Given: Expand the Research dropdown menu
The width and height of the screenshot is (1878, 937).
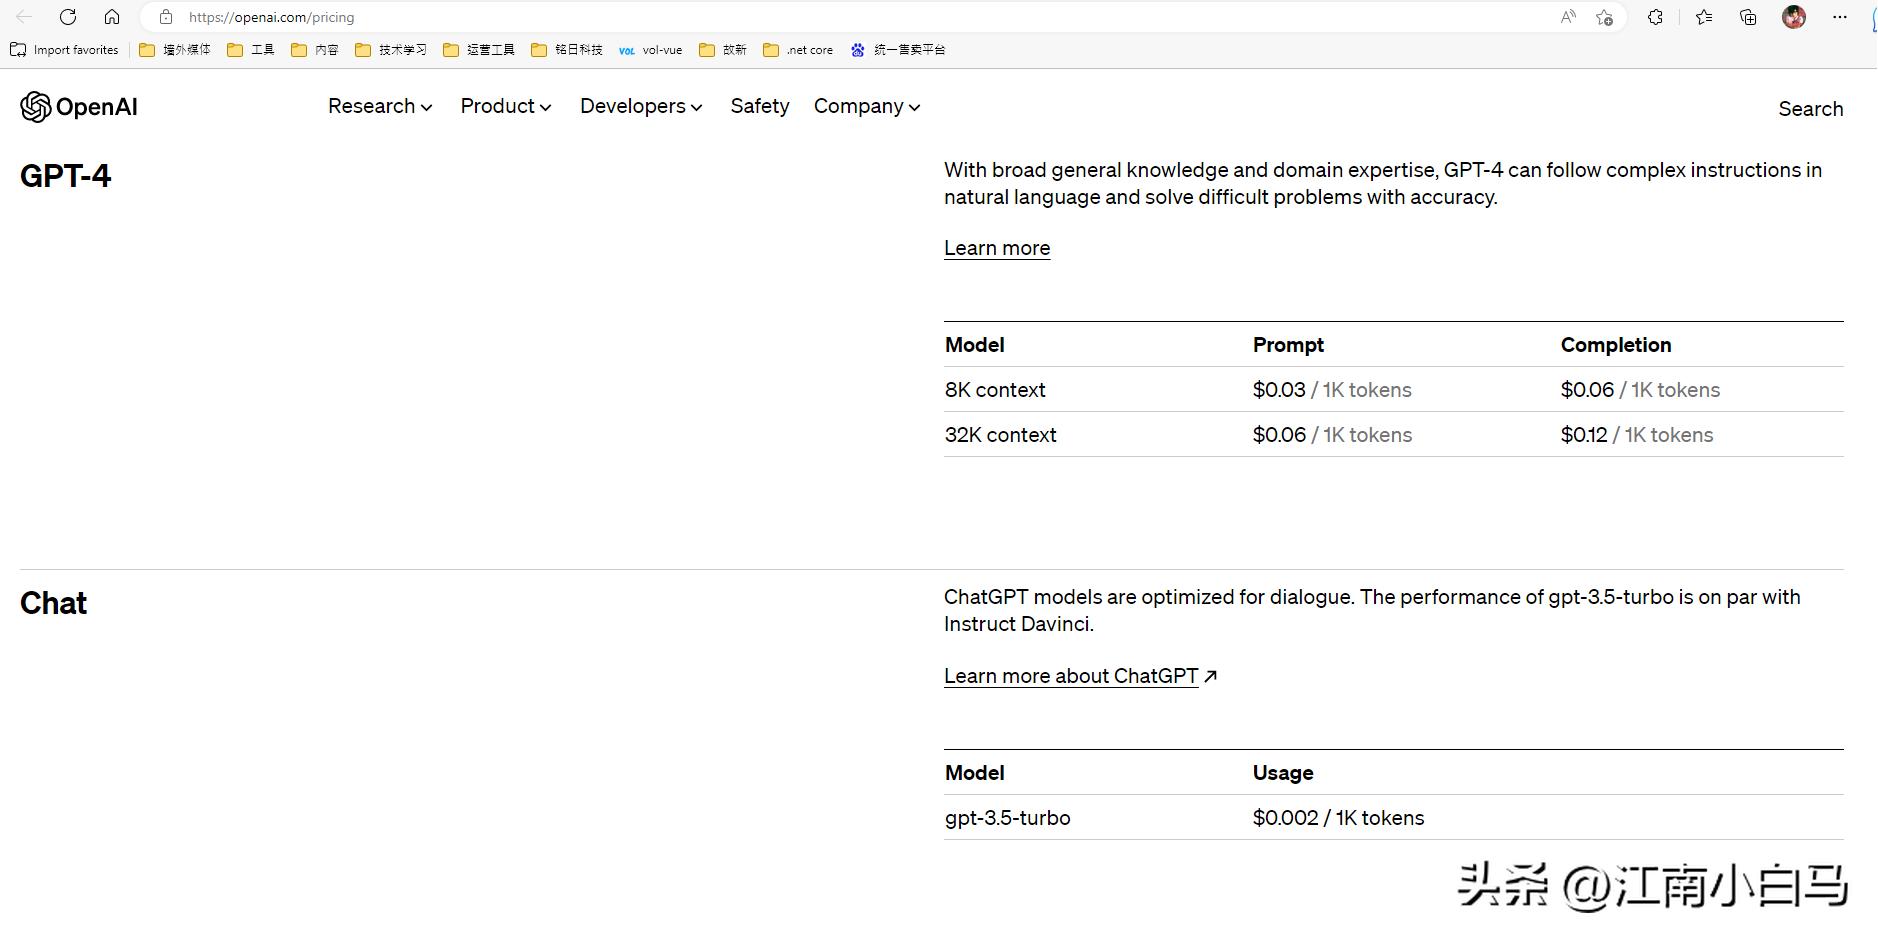Looking at the screenshot, I should pyautogui.click(x=380, y=106).
